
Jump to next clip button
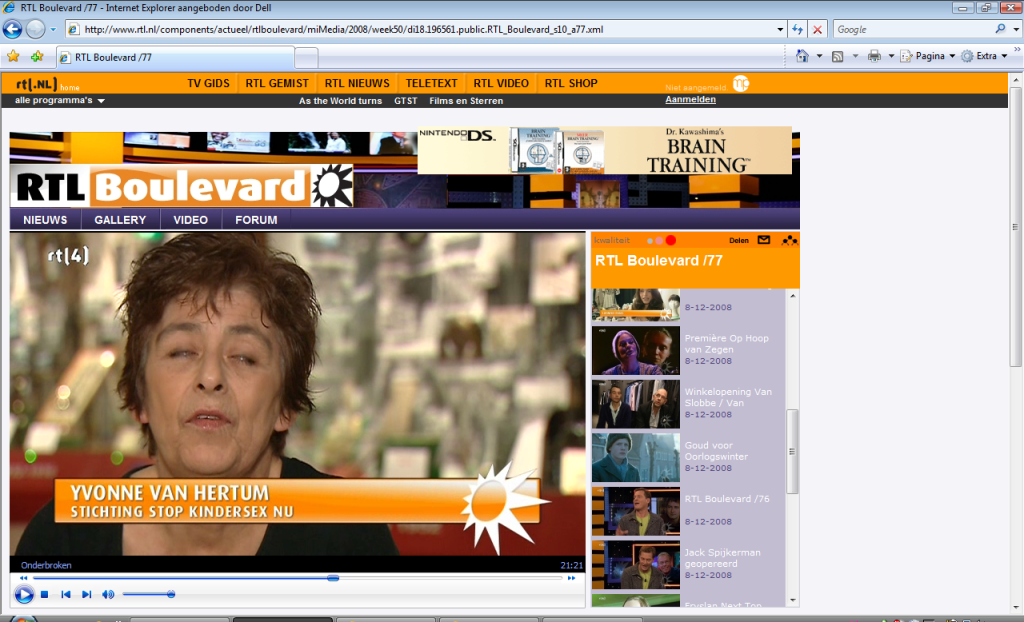pos(86,595)
